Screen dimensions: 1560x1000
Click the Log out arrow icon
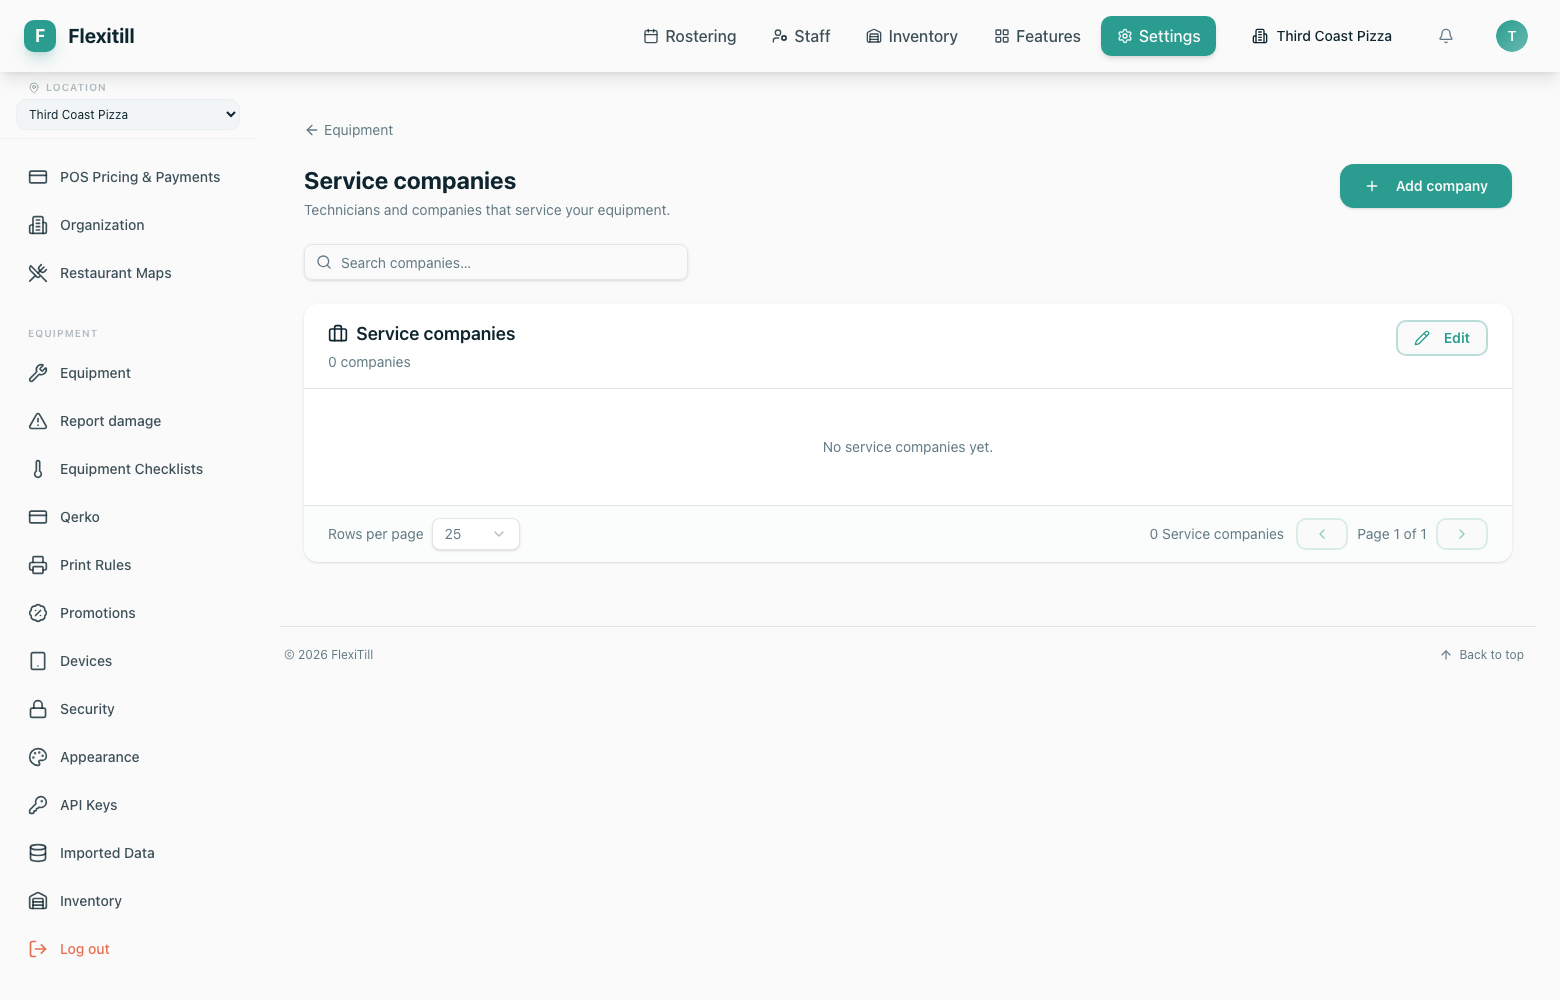38,949
